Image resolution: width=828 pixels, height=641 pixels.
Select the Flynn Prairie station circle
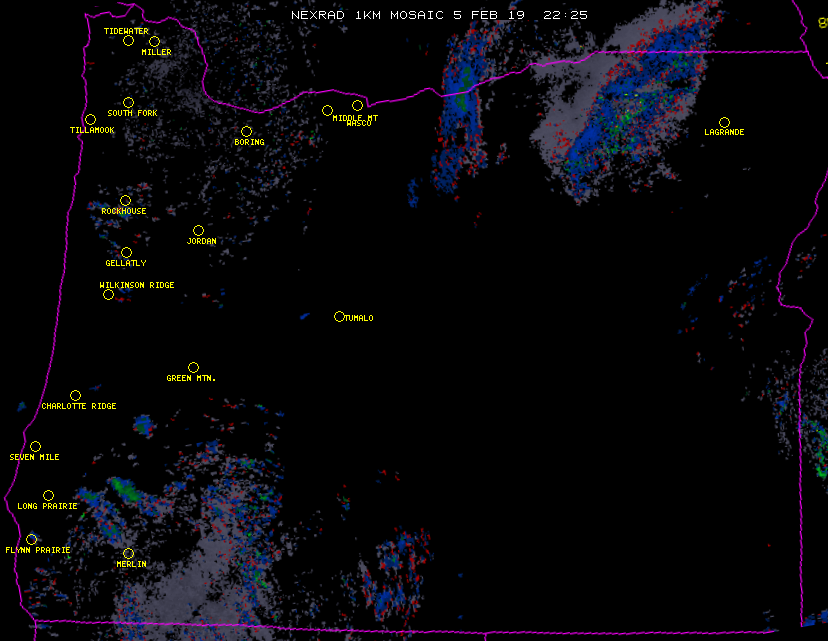(x=31, y=540)
